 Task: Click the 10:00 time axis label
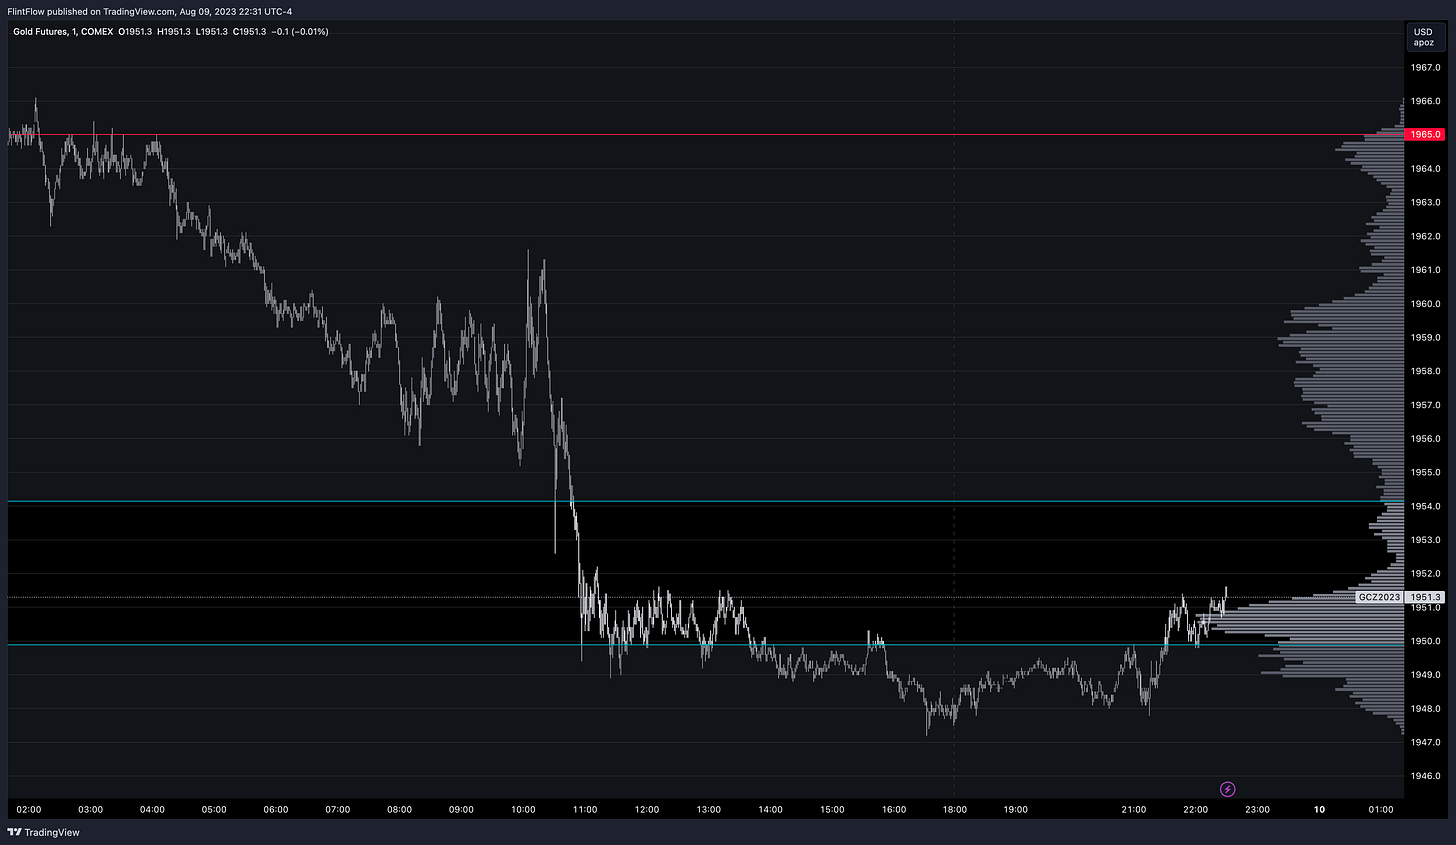pos(523,810)
